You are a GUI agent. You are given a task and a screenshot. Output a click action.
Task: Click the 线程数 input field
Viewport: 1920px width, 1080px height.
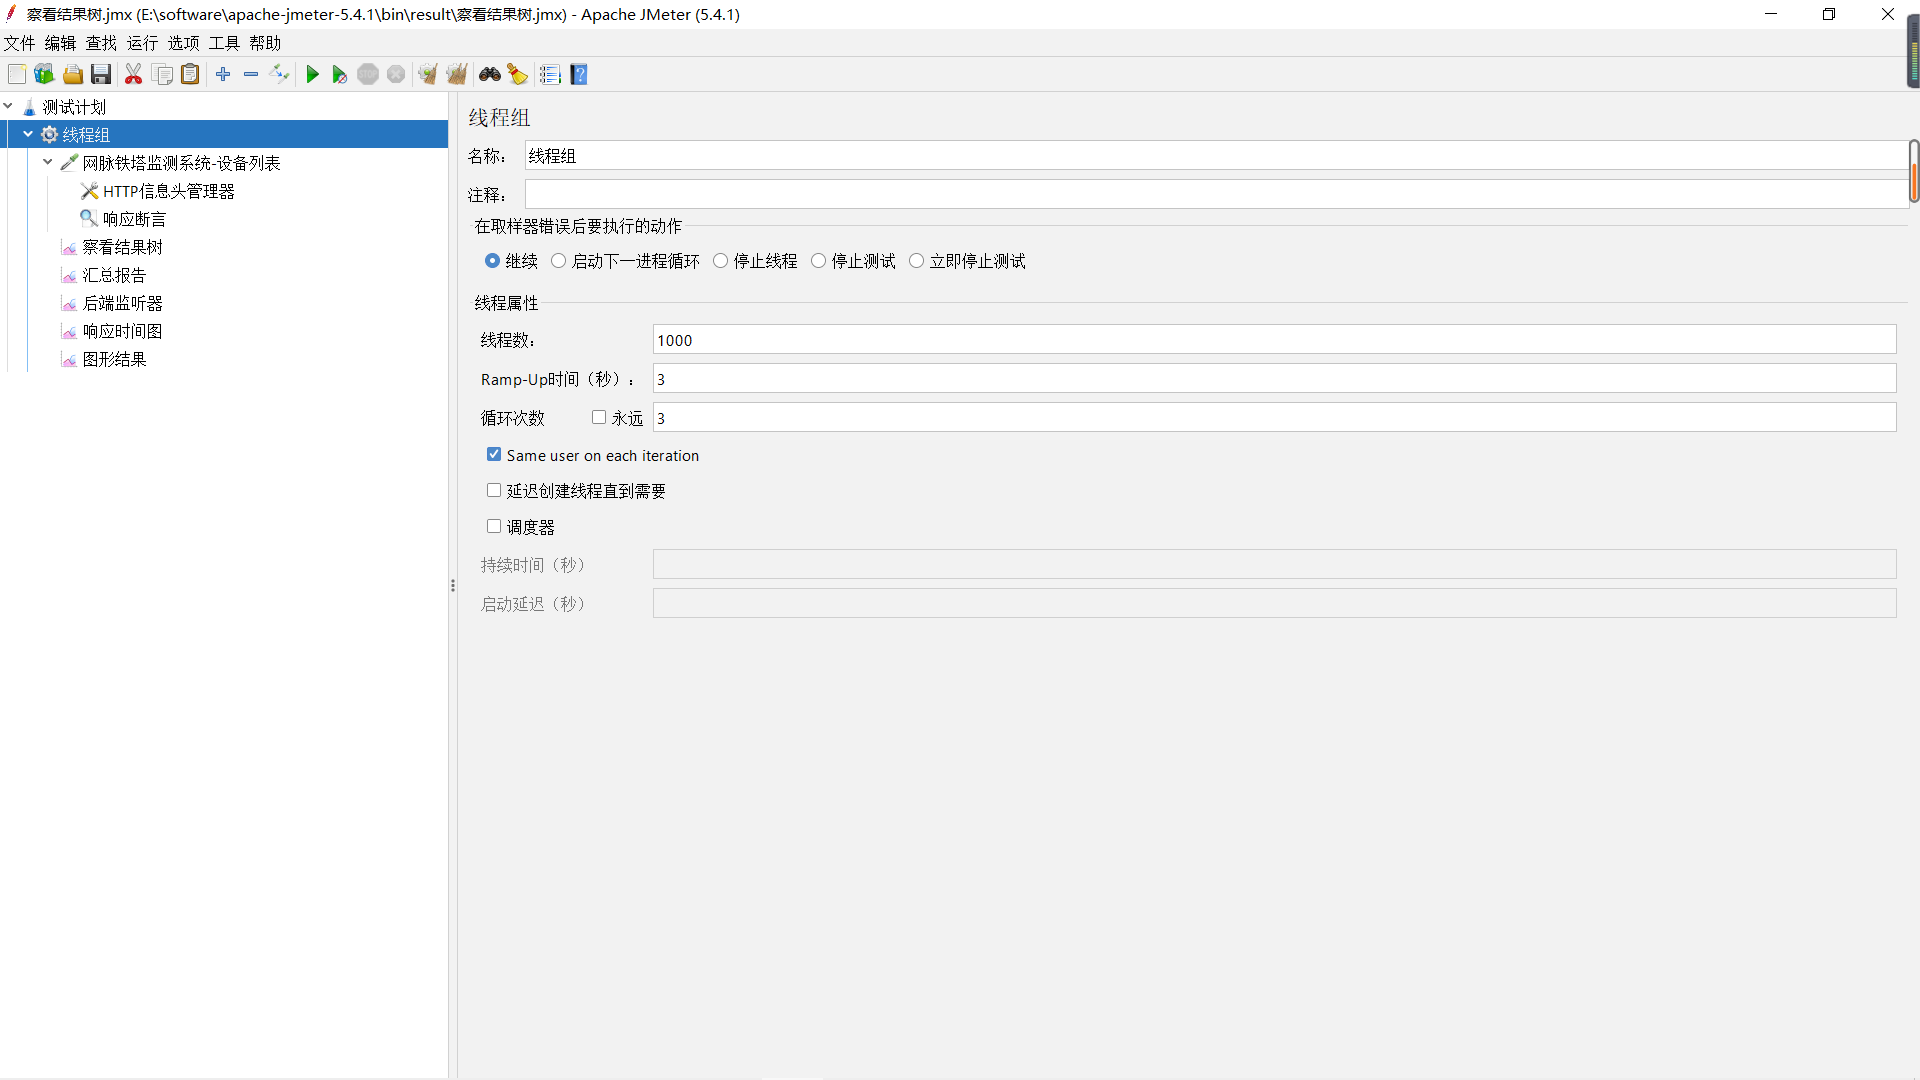(x=1273, y=340)
